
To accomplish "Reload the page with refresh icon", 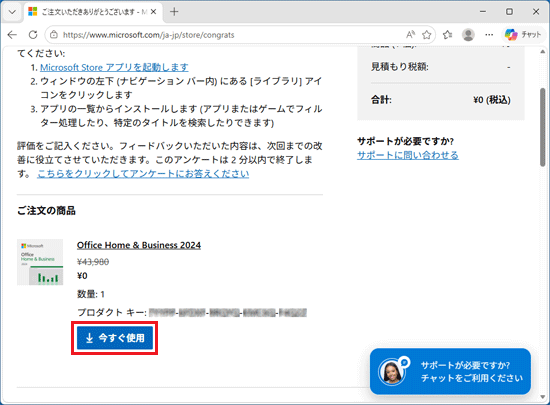I will [x=33, y=35].
